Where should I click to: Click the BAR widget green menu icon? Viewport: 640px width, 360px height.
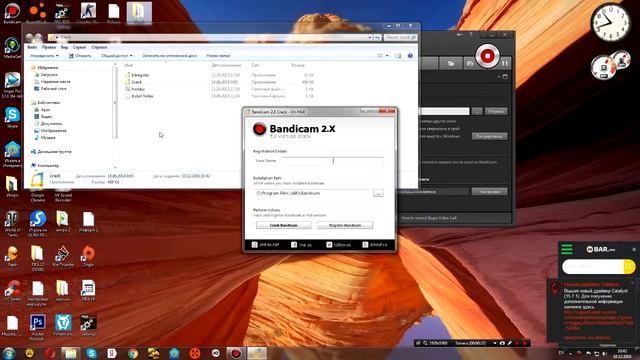click(567, 249)
